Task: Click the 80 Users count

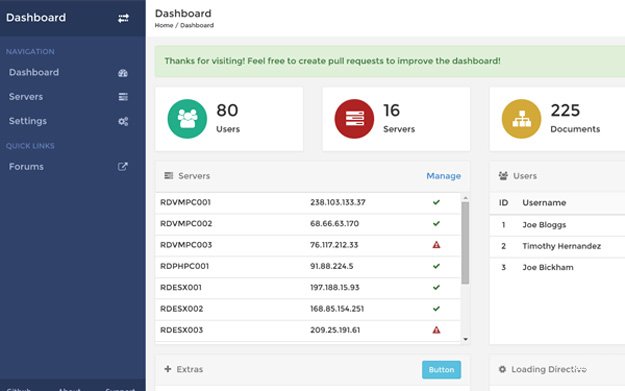Action: [227, 110]
